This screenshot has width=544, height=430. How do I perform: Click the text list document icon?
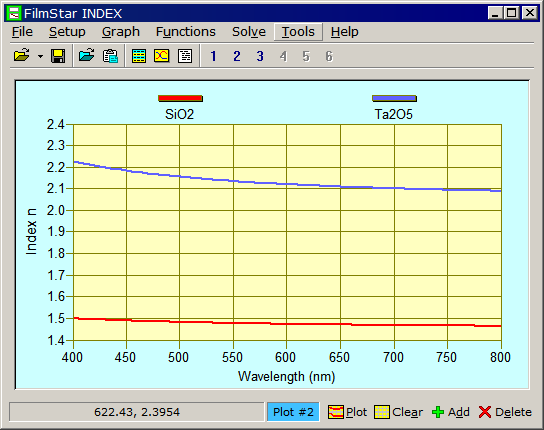point(185,56)
